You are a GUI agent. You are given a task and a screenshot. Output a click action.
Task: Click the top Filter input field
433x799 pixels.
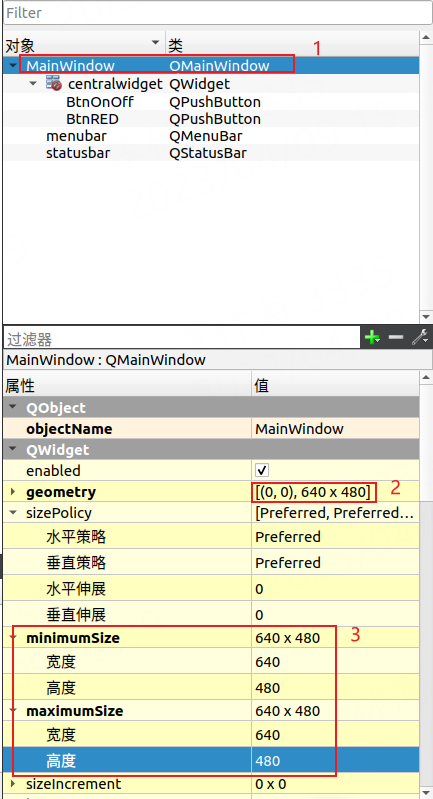point(218,12)
